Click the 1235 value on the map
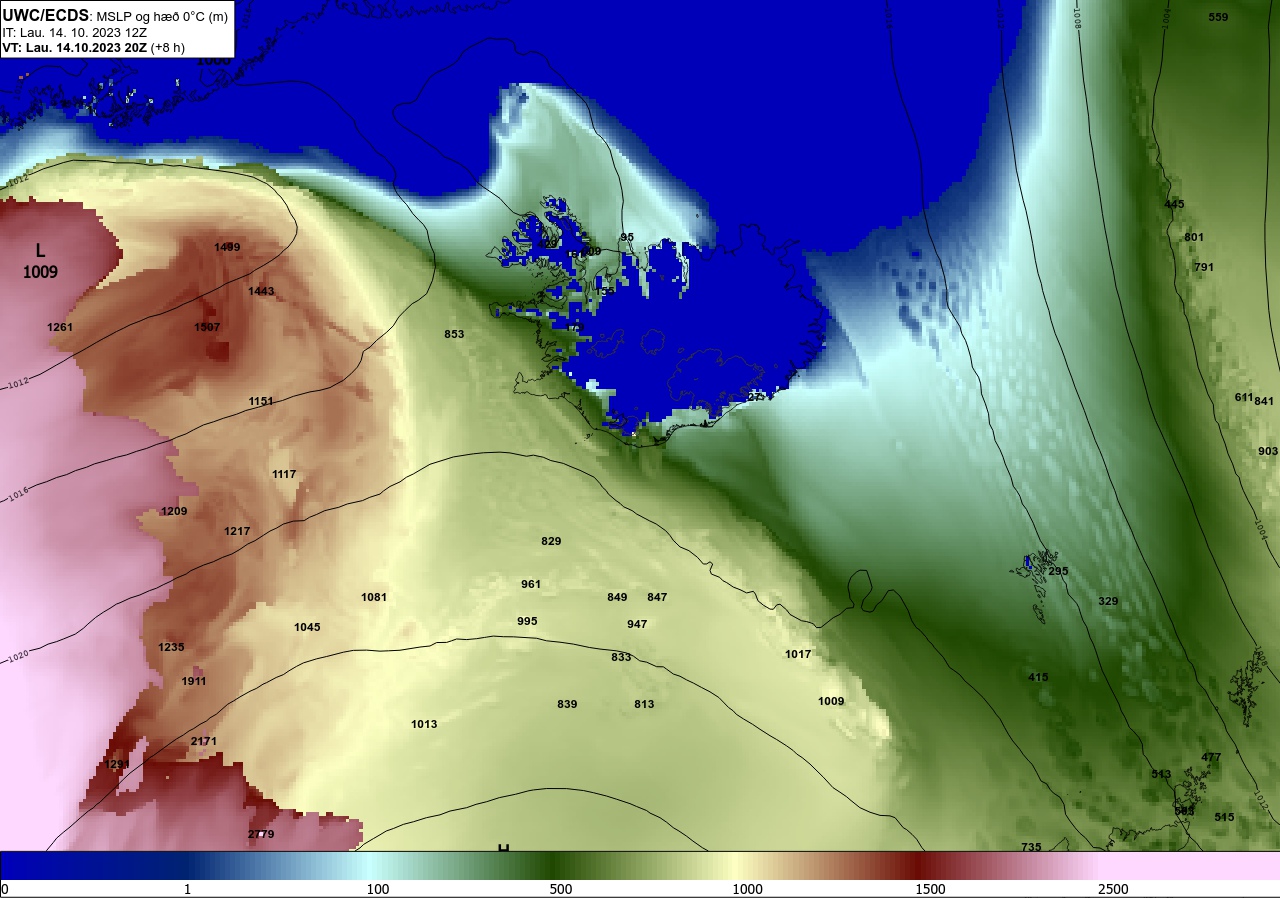The image size is (1280, 898). (171, 647)
